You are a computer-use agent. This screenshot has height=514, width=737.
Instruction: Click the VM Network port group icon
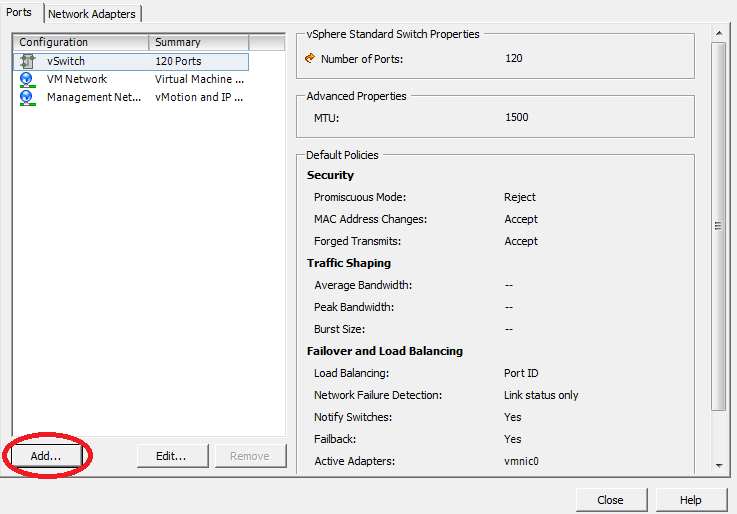pyautogui.click(x=27, y=79)
